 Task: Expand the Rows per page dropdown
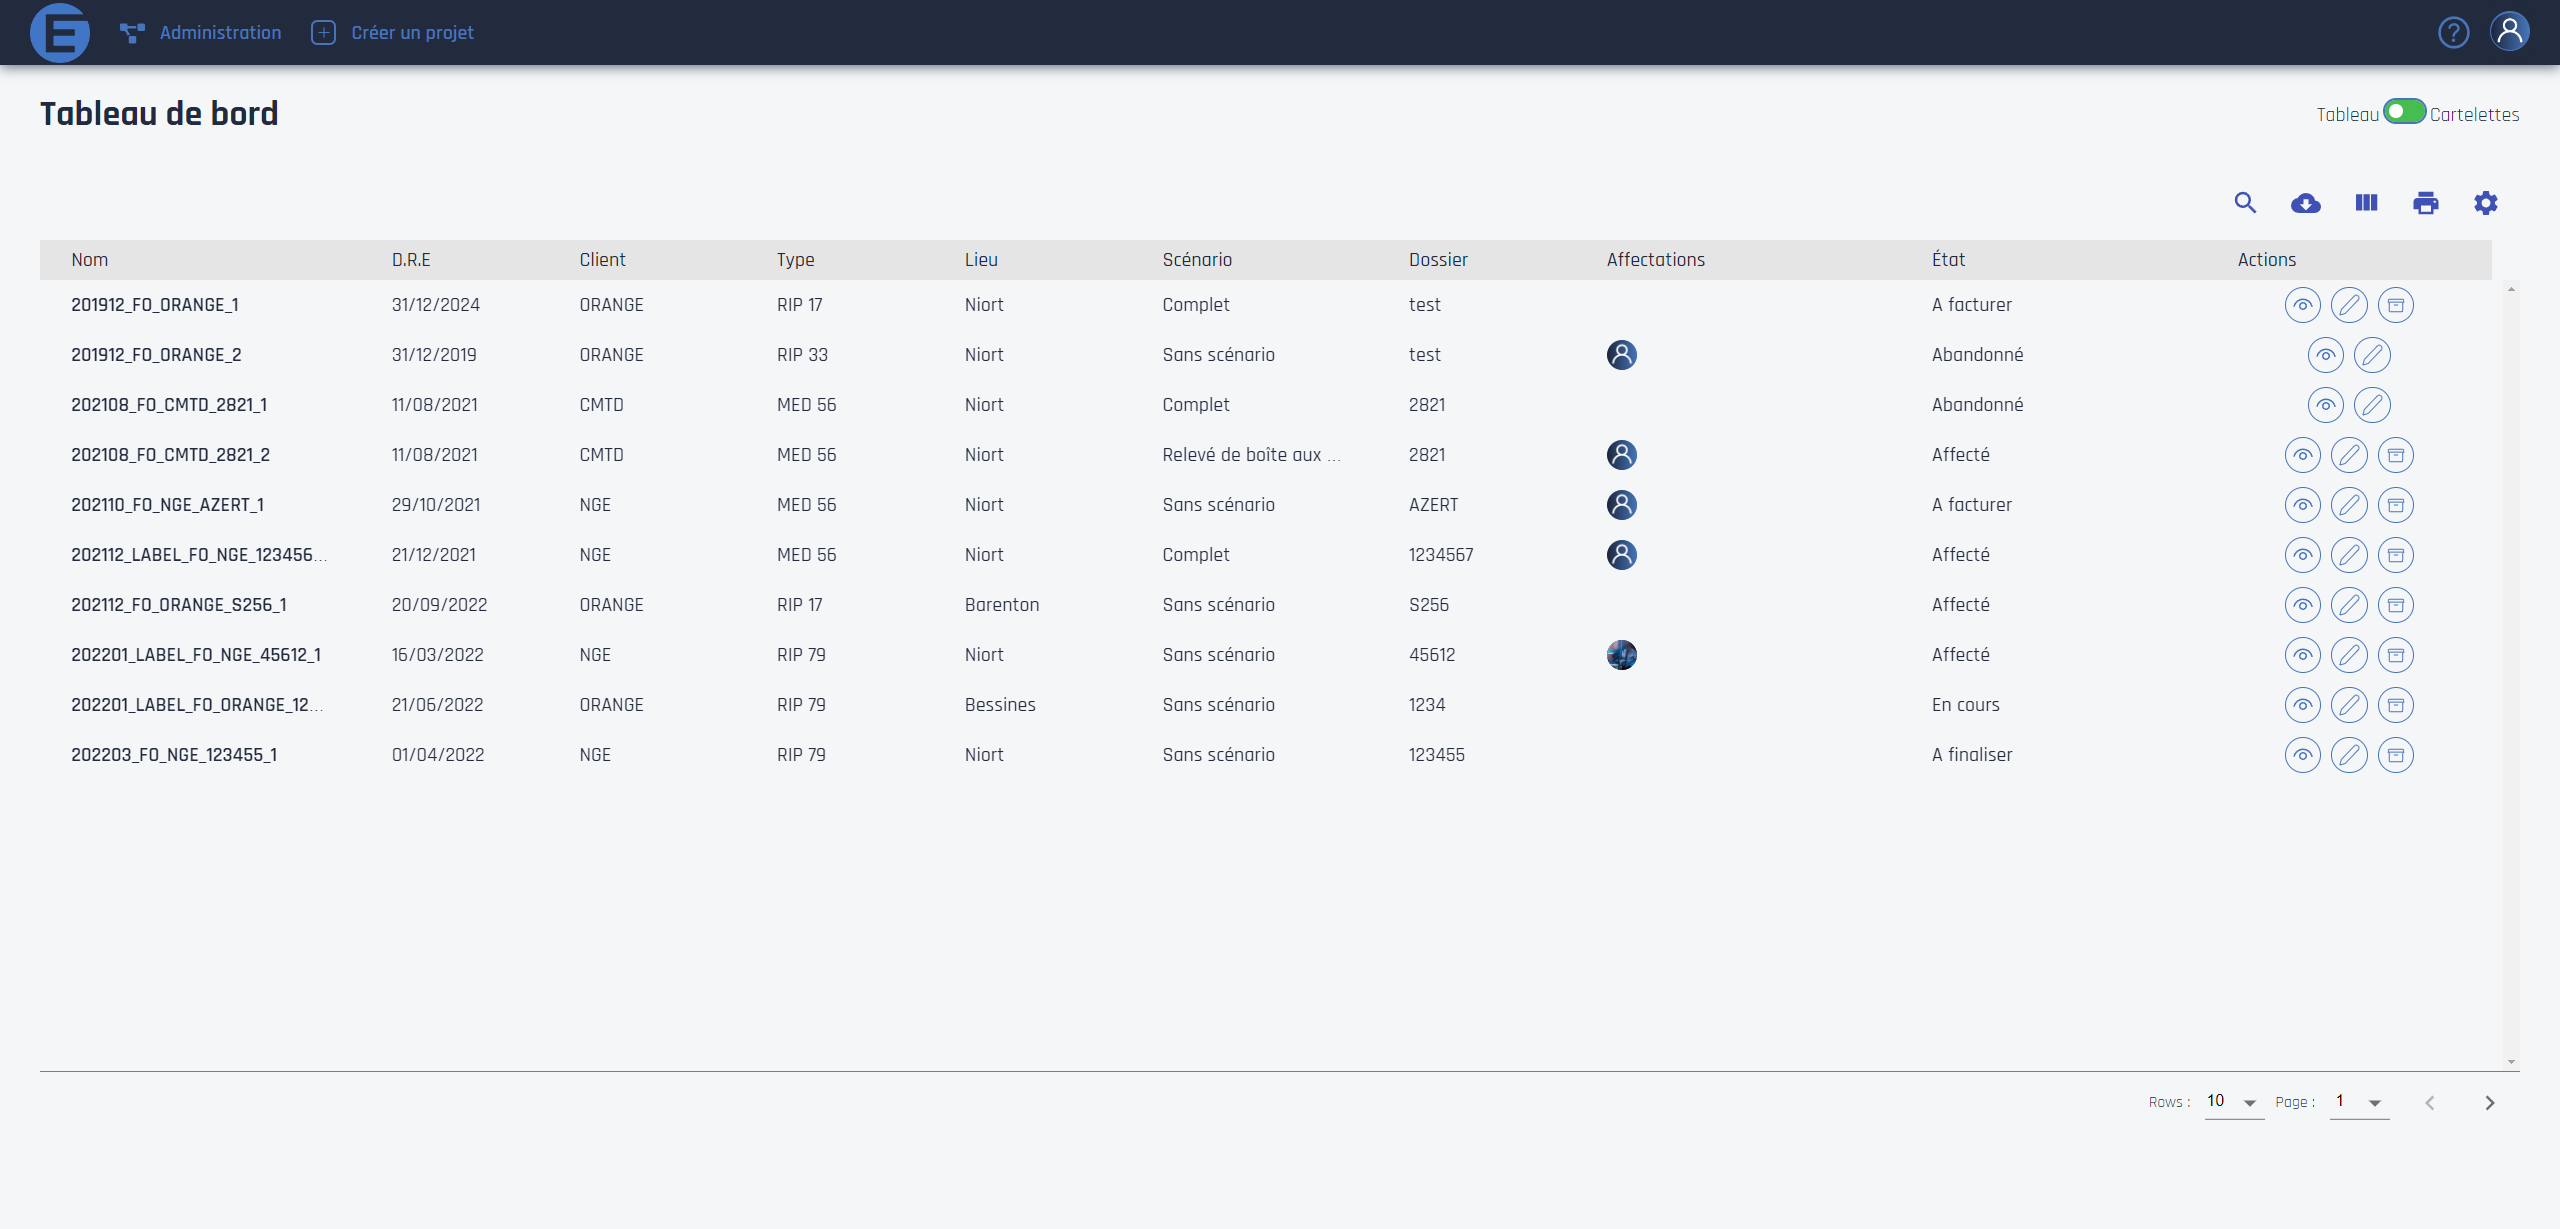coord(2234,1102)
